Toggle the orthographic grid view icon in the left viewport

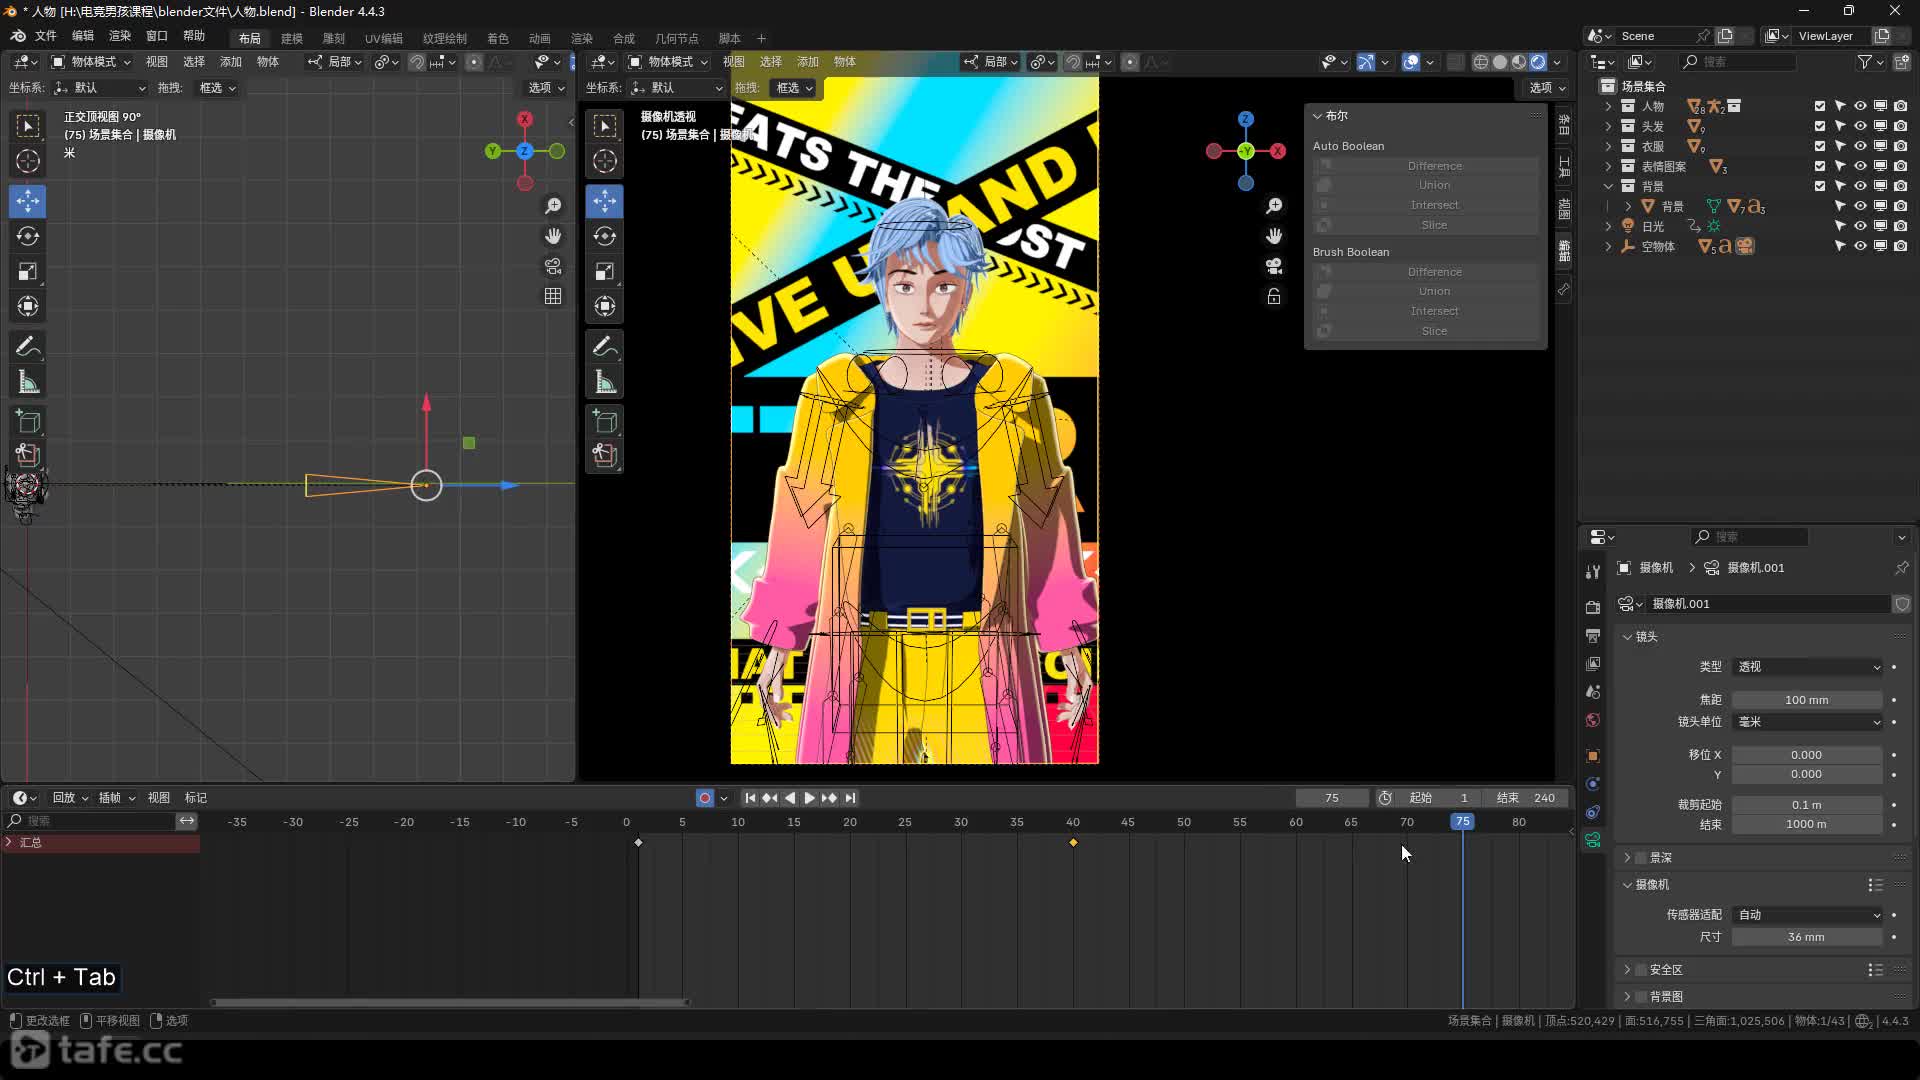click(552, 297)
